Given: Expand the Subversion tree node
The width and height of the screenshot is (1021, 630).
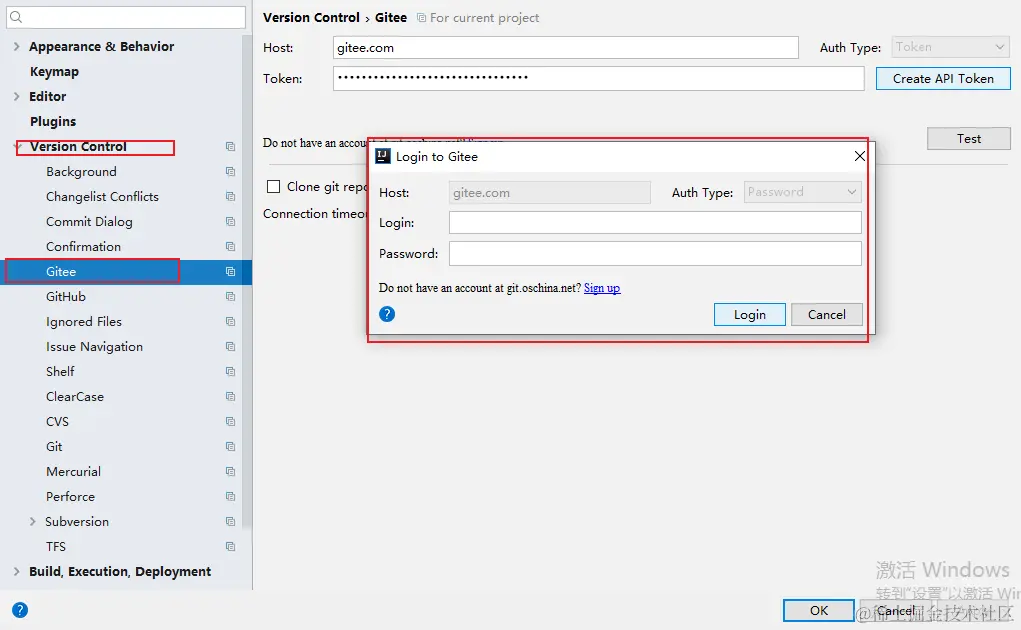Looking at the screenshot, I should point(33,521).
